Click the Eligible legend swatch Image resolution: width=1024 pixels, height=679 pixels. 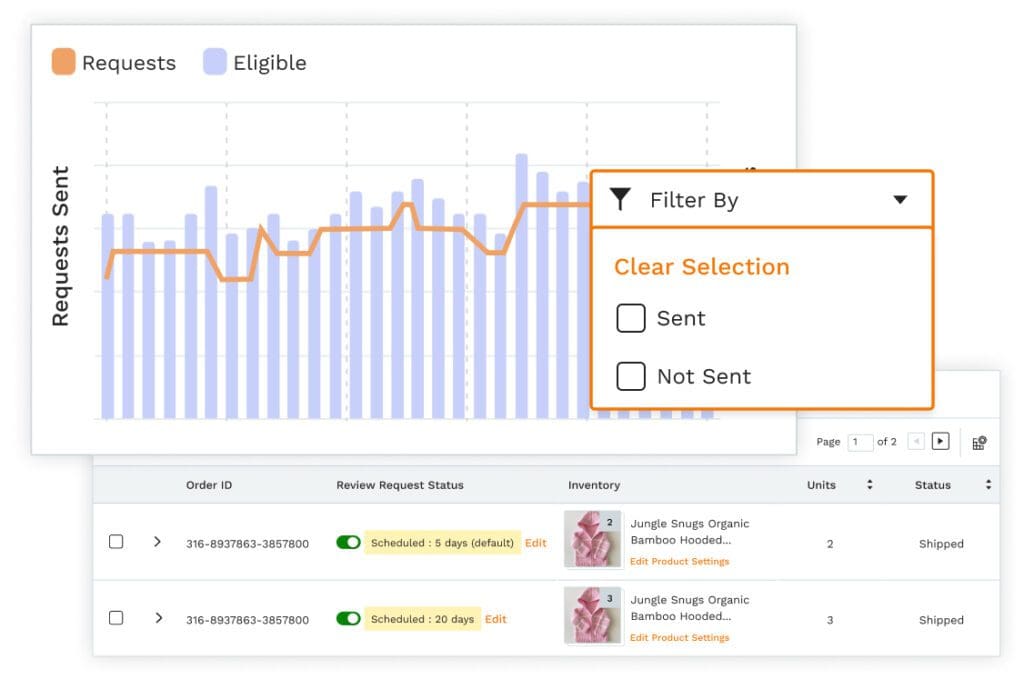[215, 63]
